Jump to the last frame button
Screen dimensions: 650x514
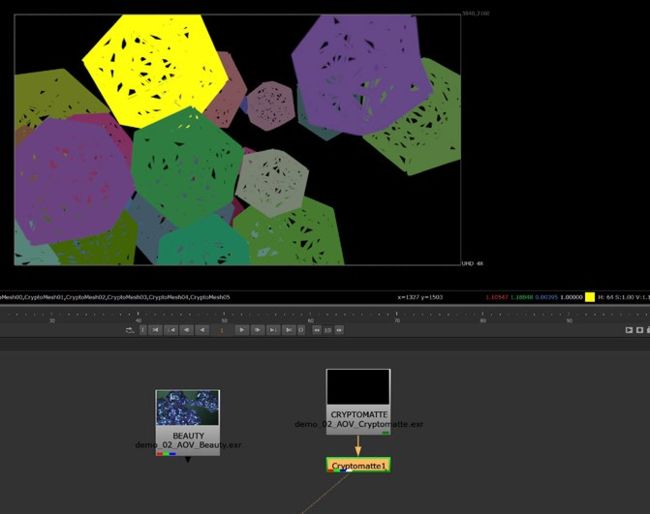[x=288, y=329]
